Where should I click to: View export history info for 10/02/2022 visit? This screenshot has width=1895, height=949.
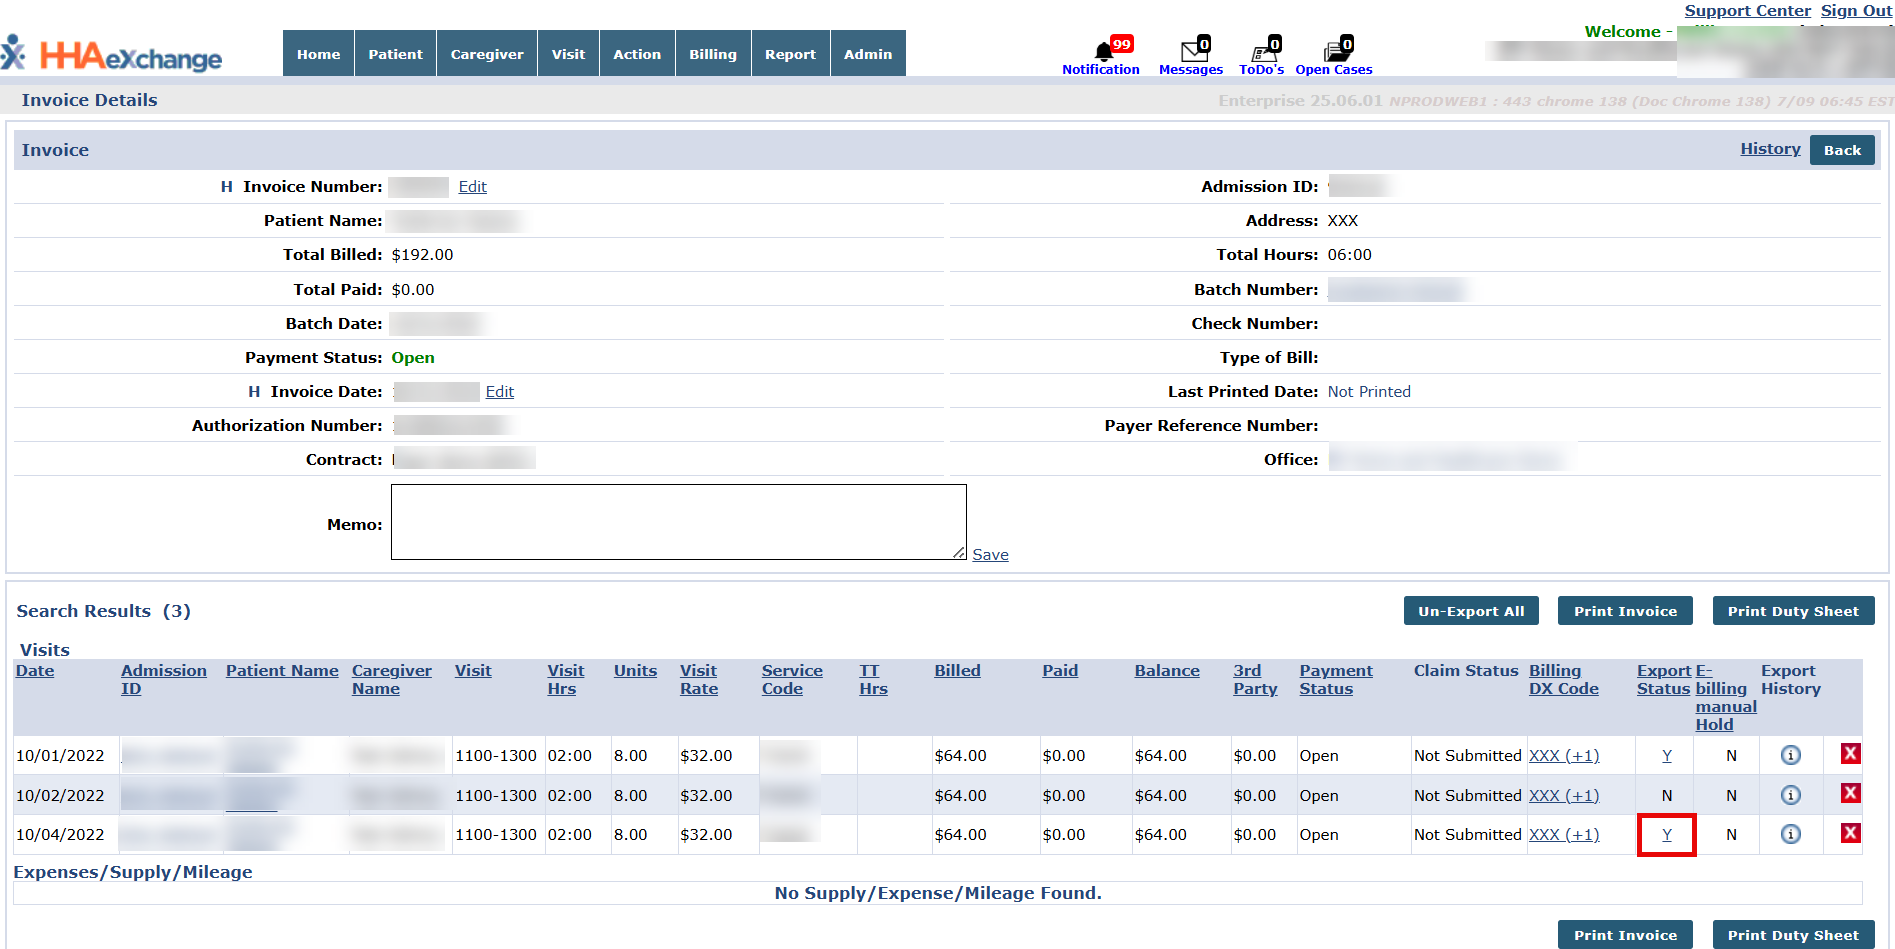(1791, 795)
